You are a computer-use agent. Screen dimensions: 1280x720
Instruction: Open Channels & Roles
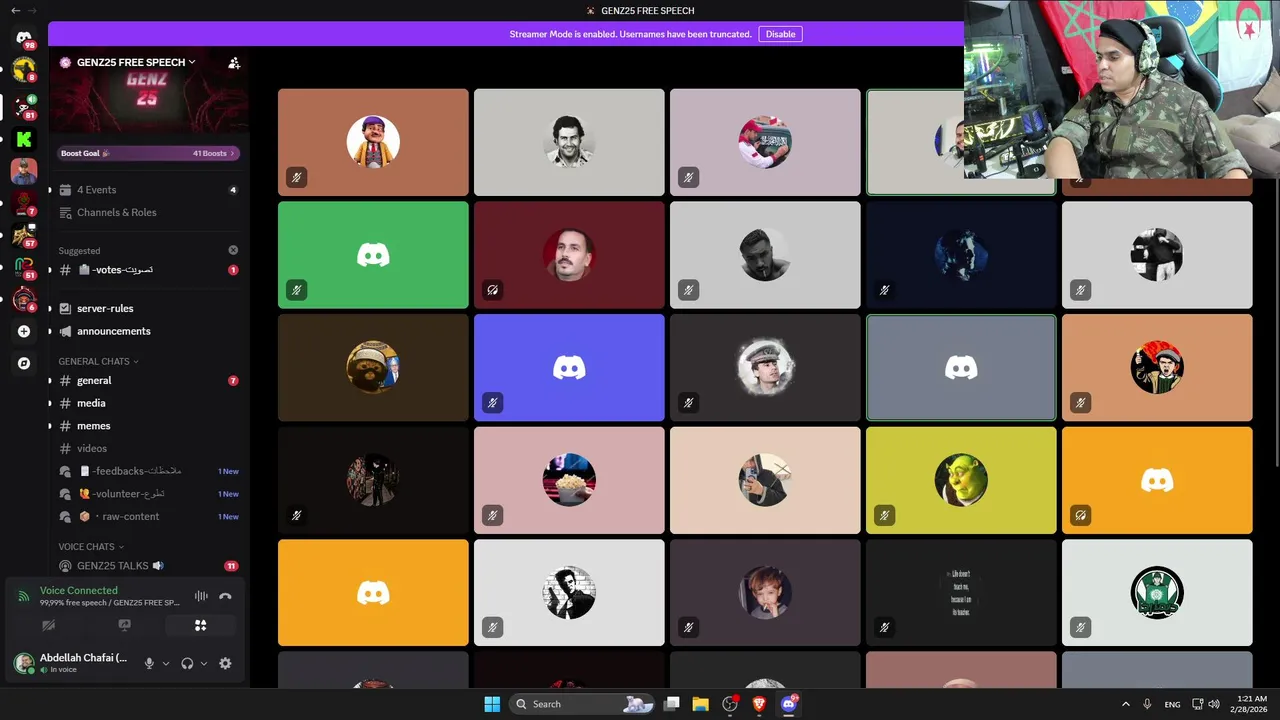149,212
